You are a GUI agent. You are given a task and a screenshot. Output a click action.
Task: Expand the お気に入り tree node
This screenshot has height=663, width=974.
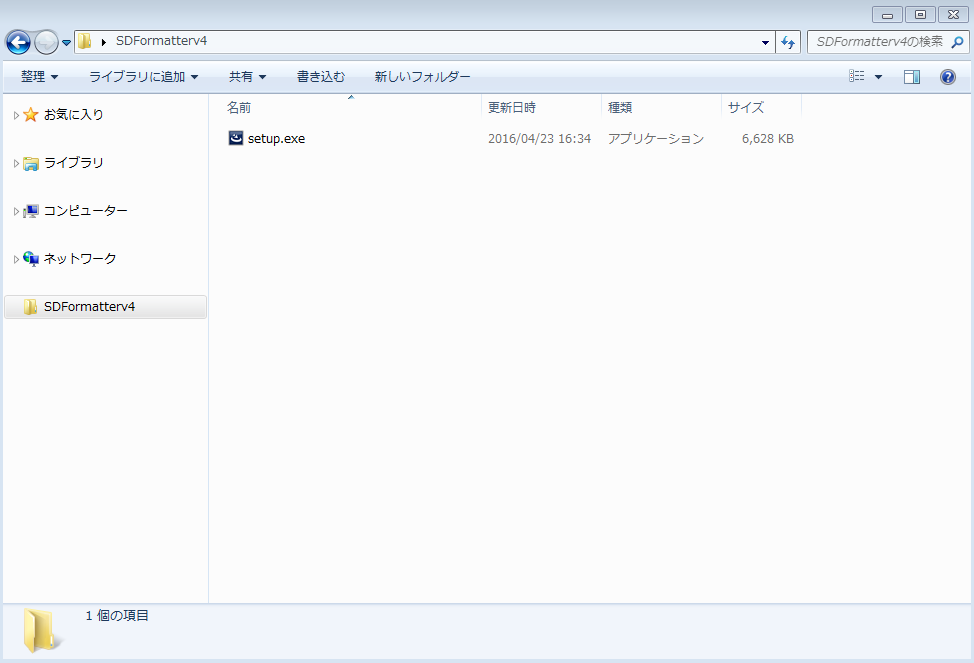pyautogui.click(x=16, y=115)
